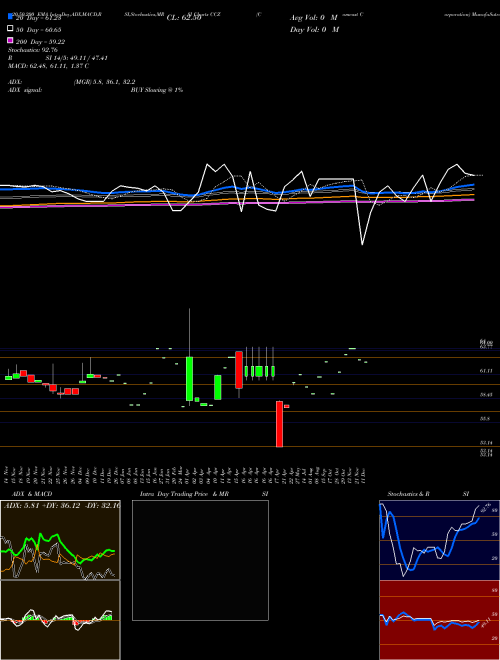Click the MACD 62.48, 61.11 values line
The width and height of the screenshot is (500, 660).
click(x=48, y=66)
